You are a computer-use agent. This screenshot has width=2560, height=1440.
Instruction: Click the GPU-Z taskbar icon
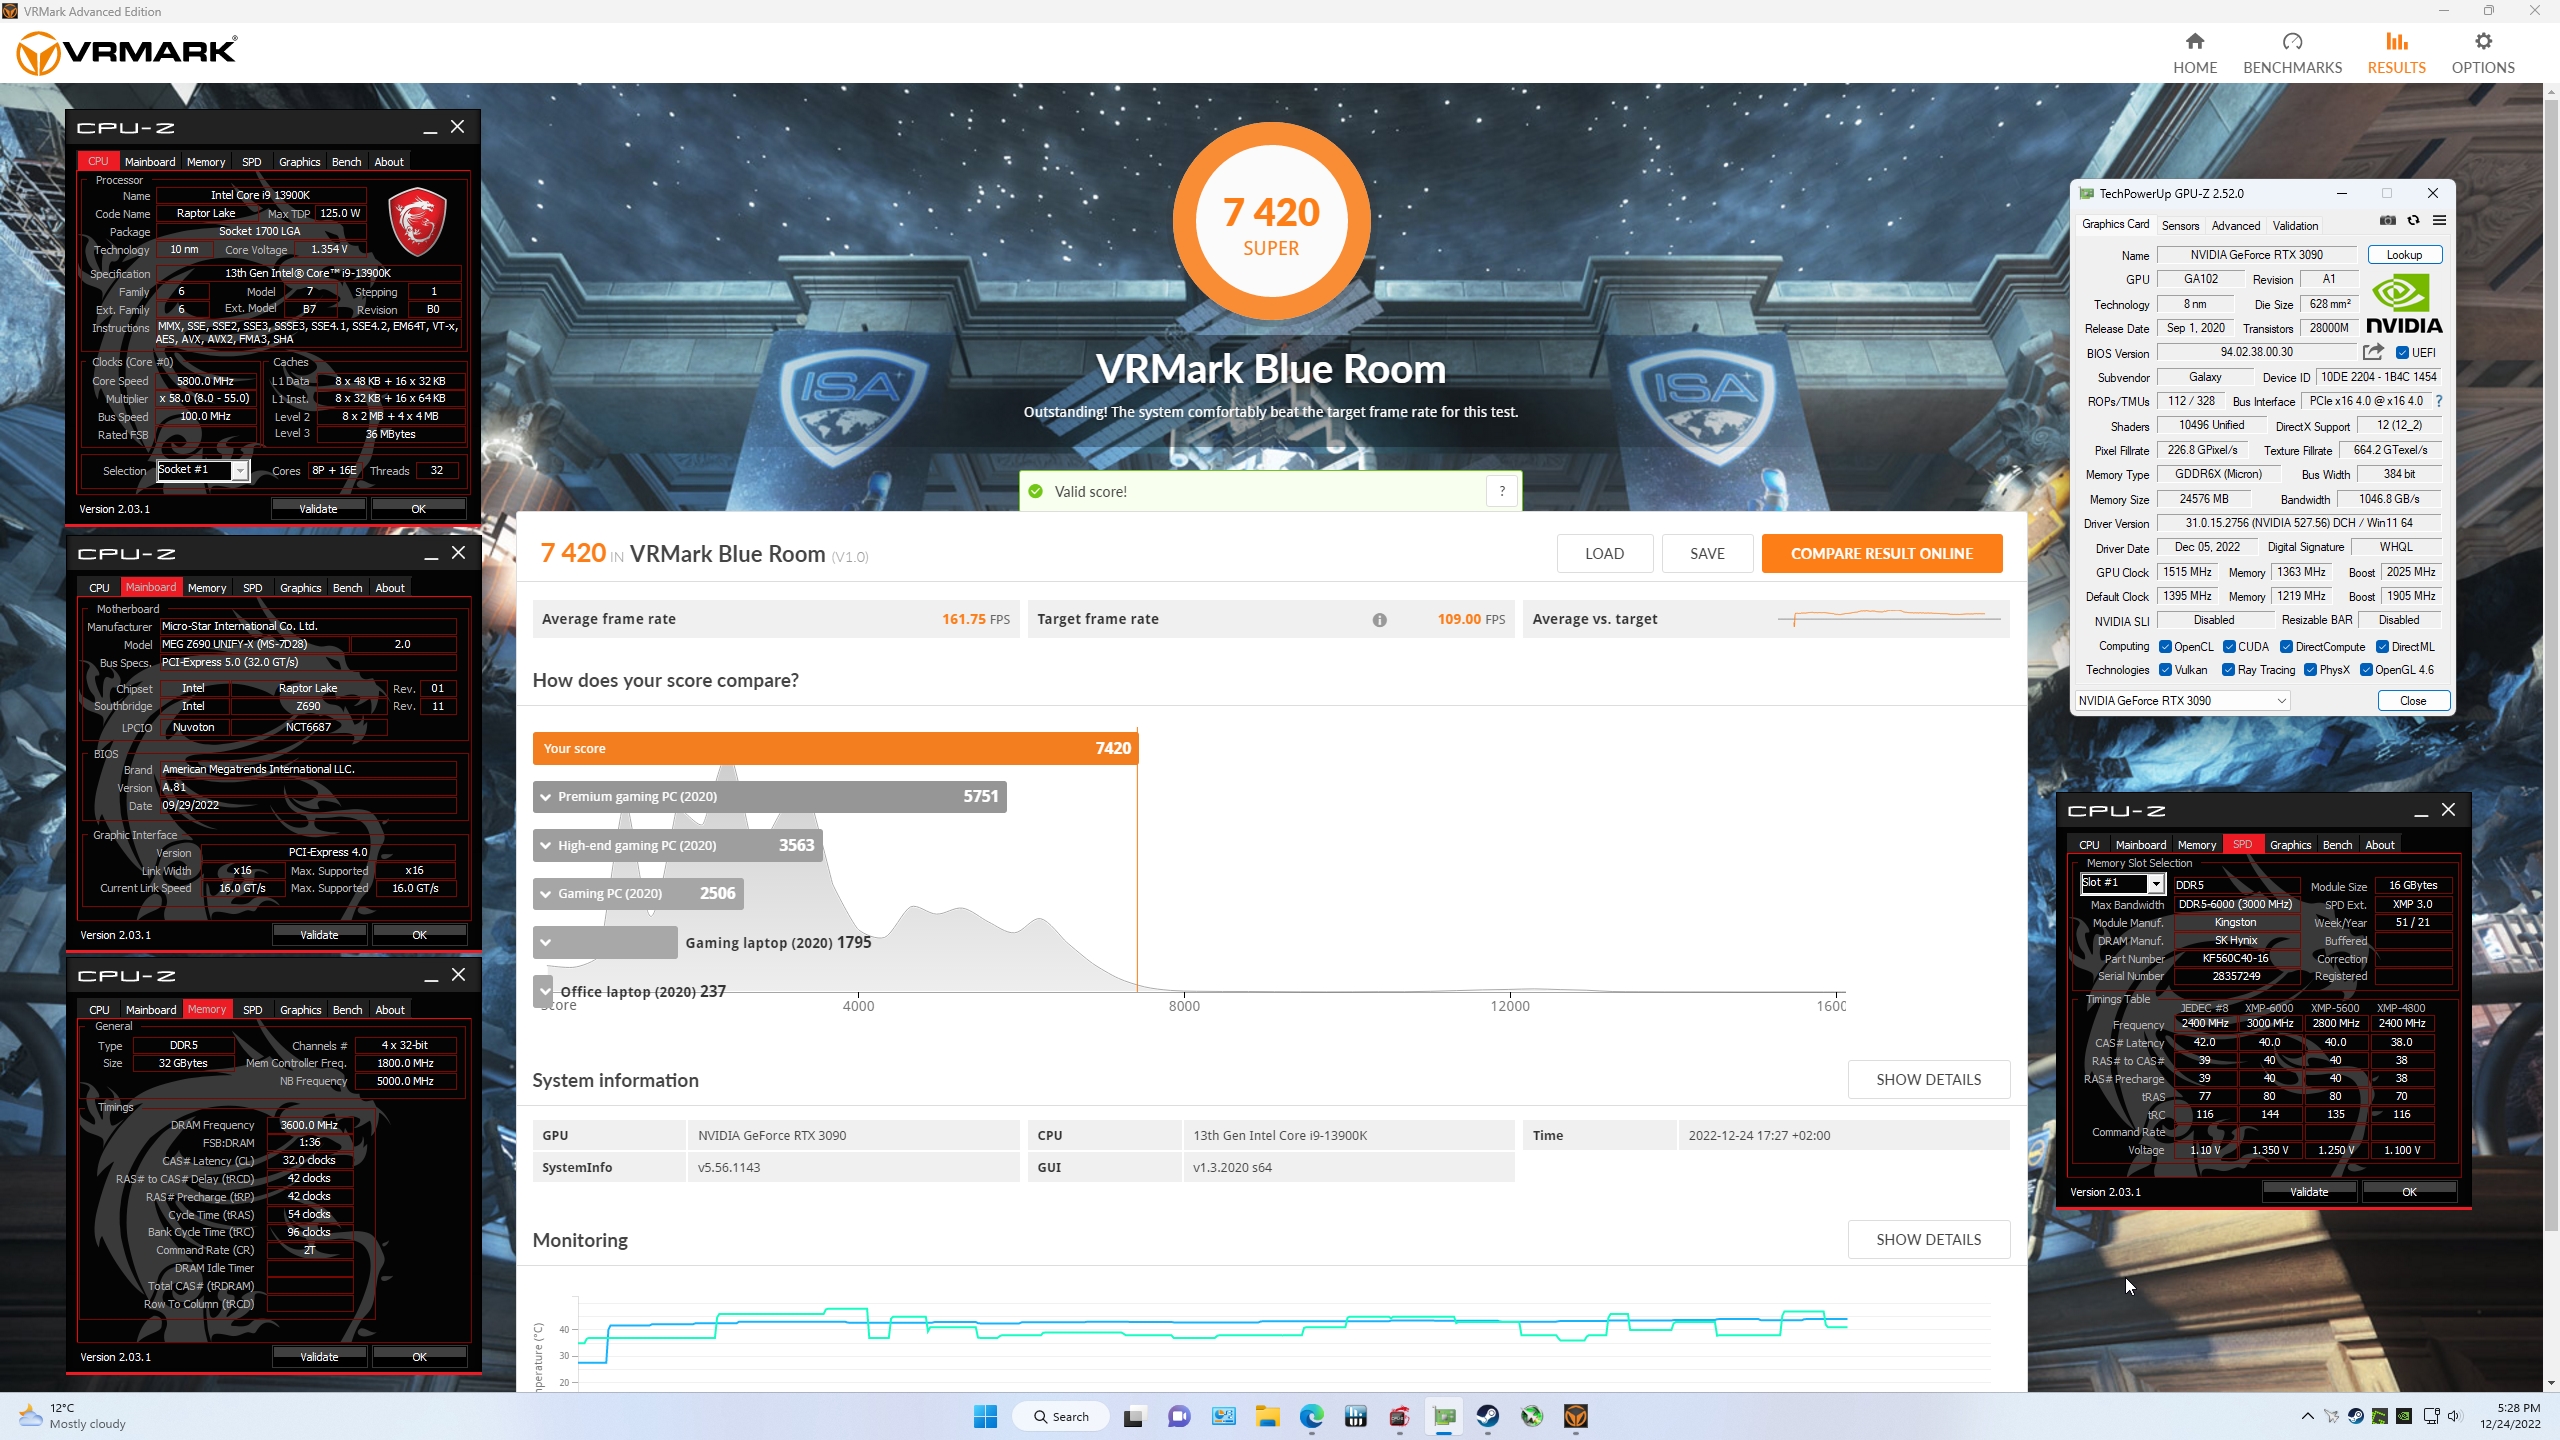1444,1416
